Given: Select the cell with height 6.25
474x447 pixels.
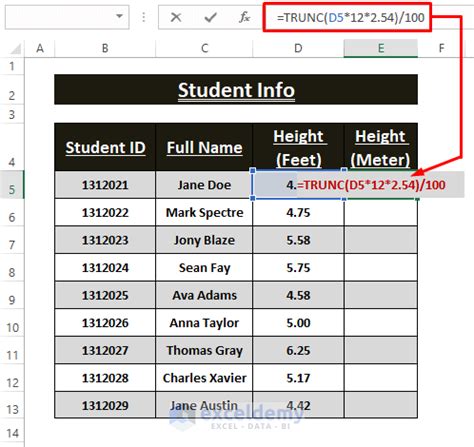Looking at the screenshot, I should [298, 350].
